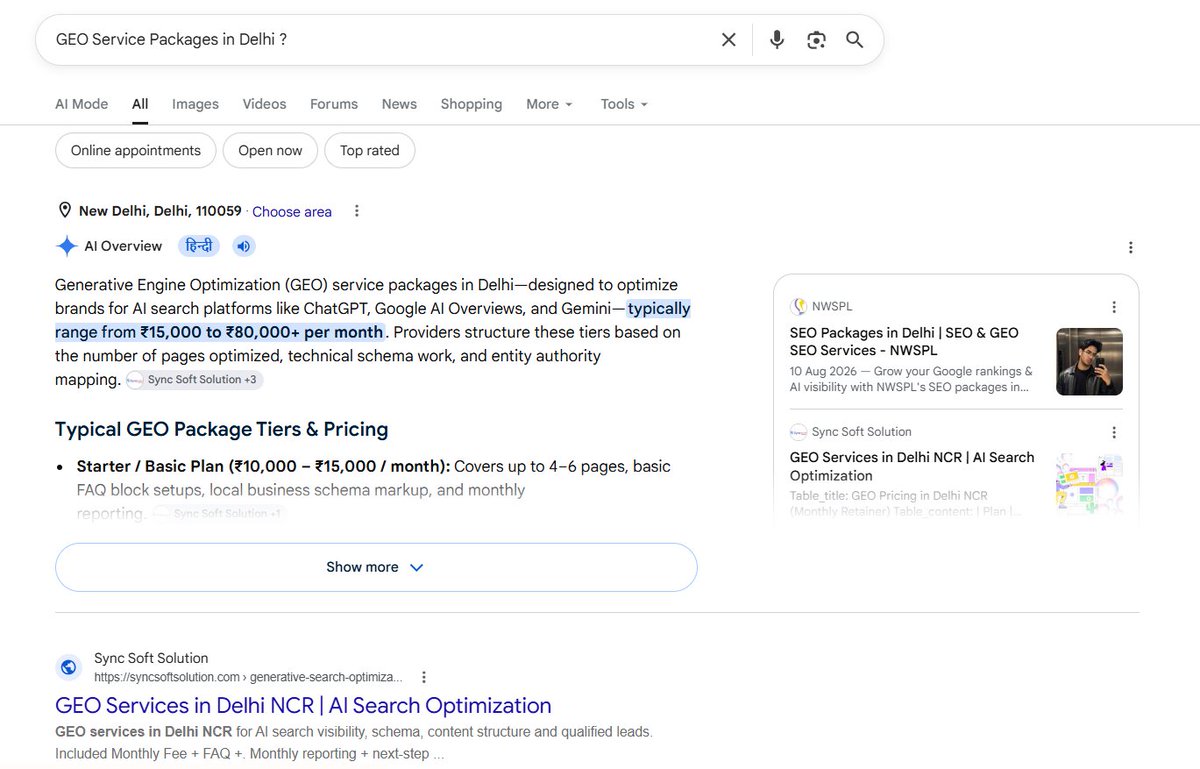This screenshot has width=1200, height=769.
Task: Click the NWSPL site favicon
Action: 798,306
